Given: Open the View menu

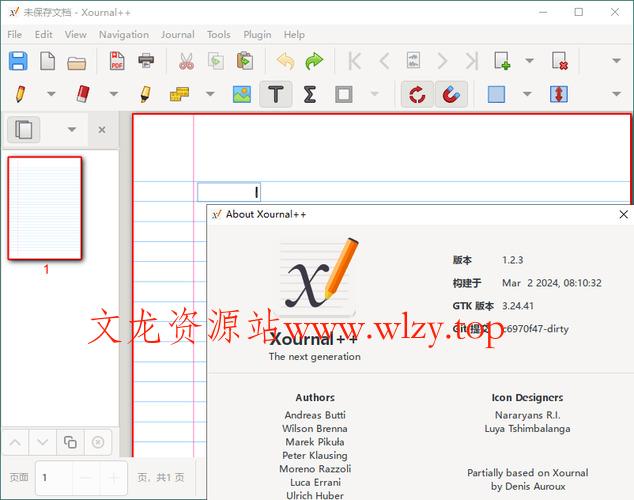Looking at the screenshot, I should tap(76, 35).
